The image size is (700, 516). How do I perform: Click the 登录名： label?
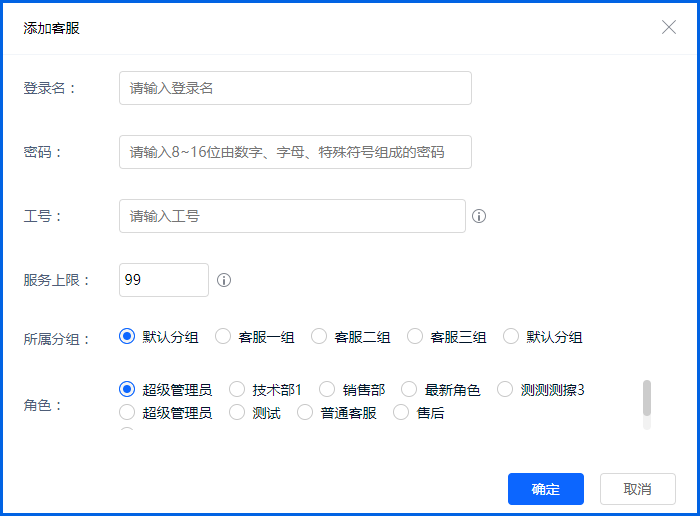click(50, 88)
